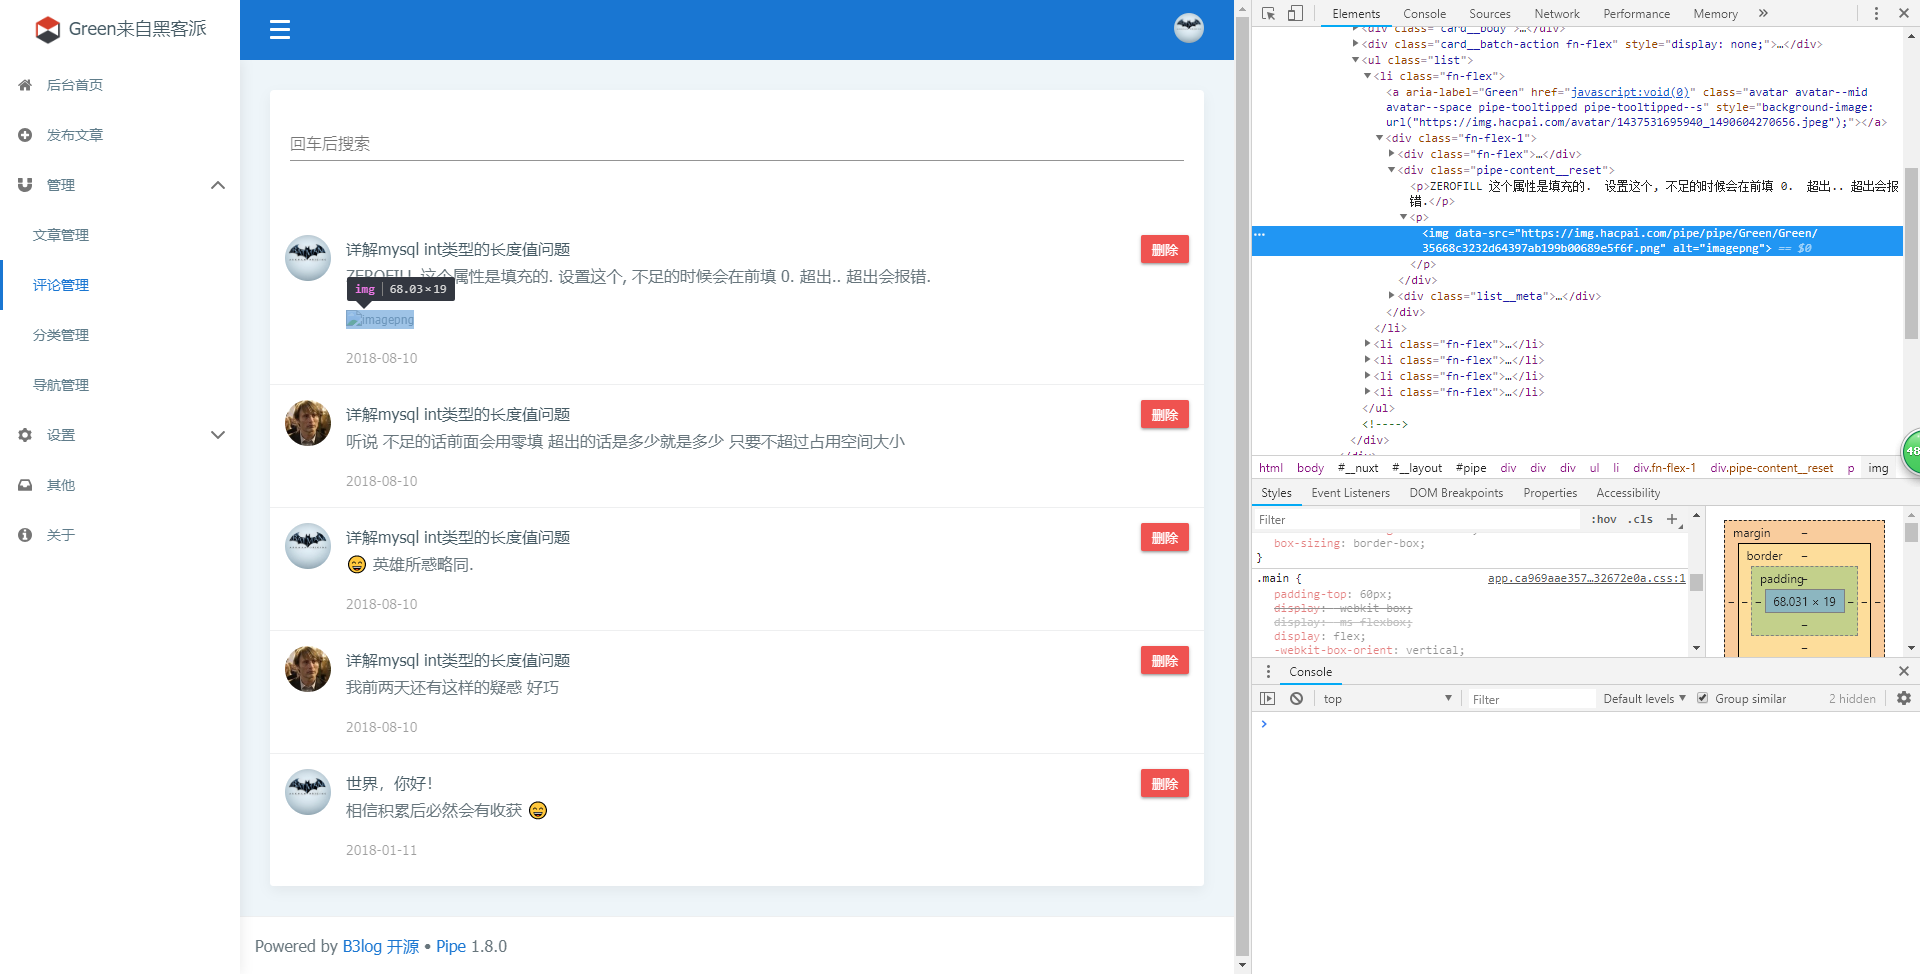This screenshot has height=974, width=1920.
Task: Open Console drawer three-dot menu
Action: [x=1268, y=672]
